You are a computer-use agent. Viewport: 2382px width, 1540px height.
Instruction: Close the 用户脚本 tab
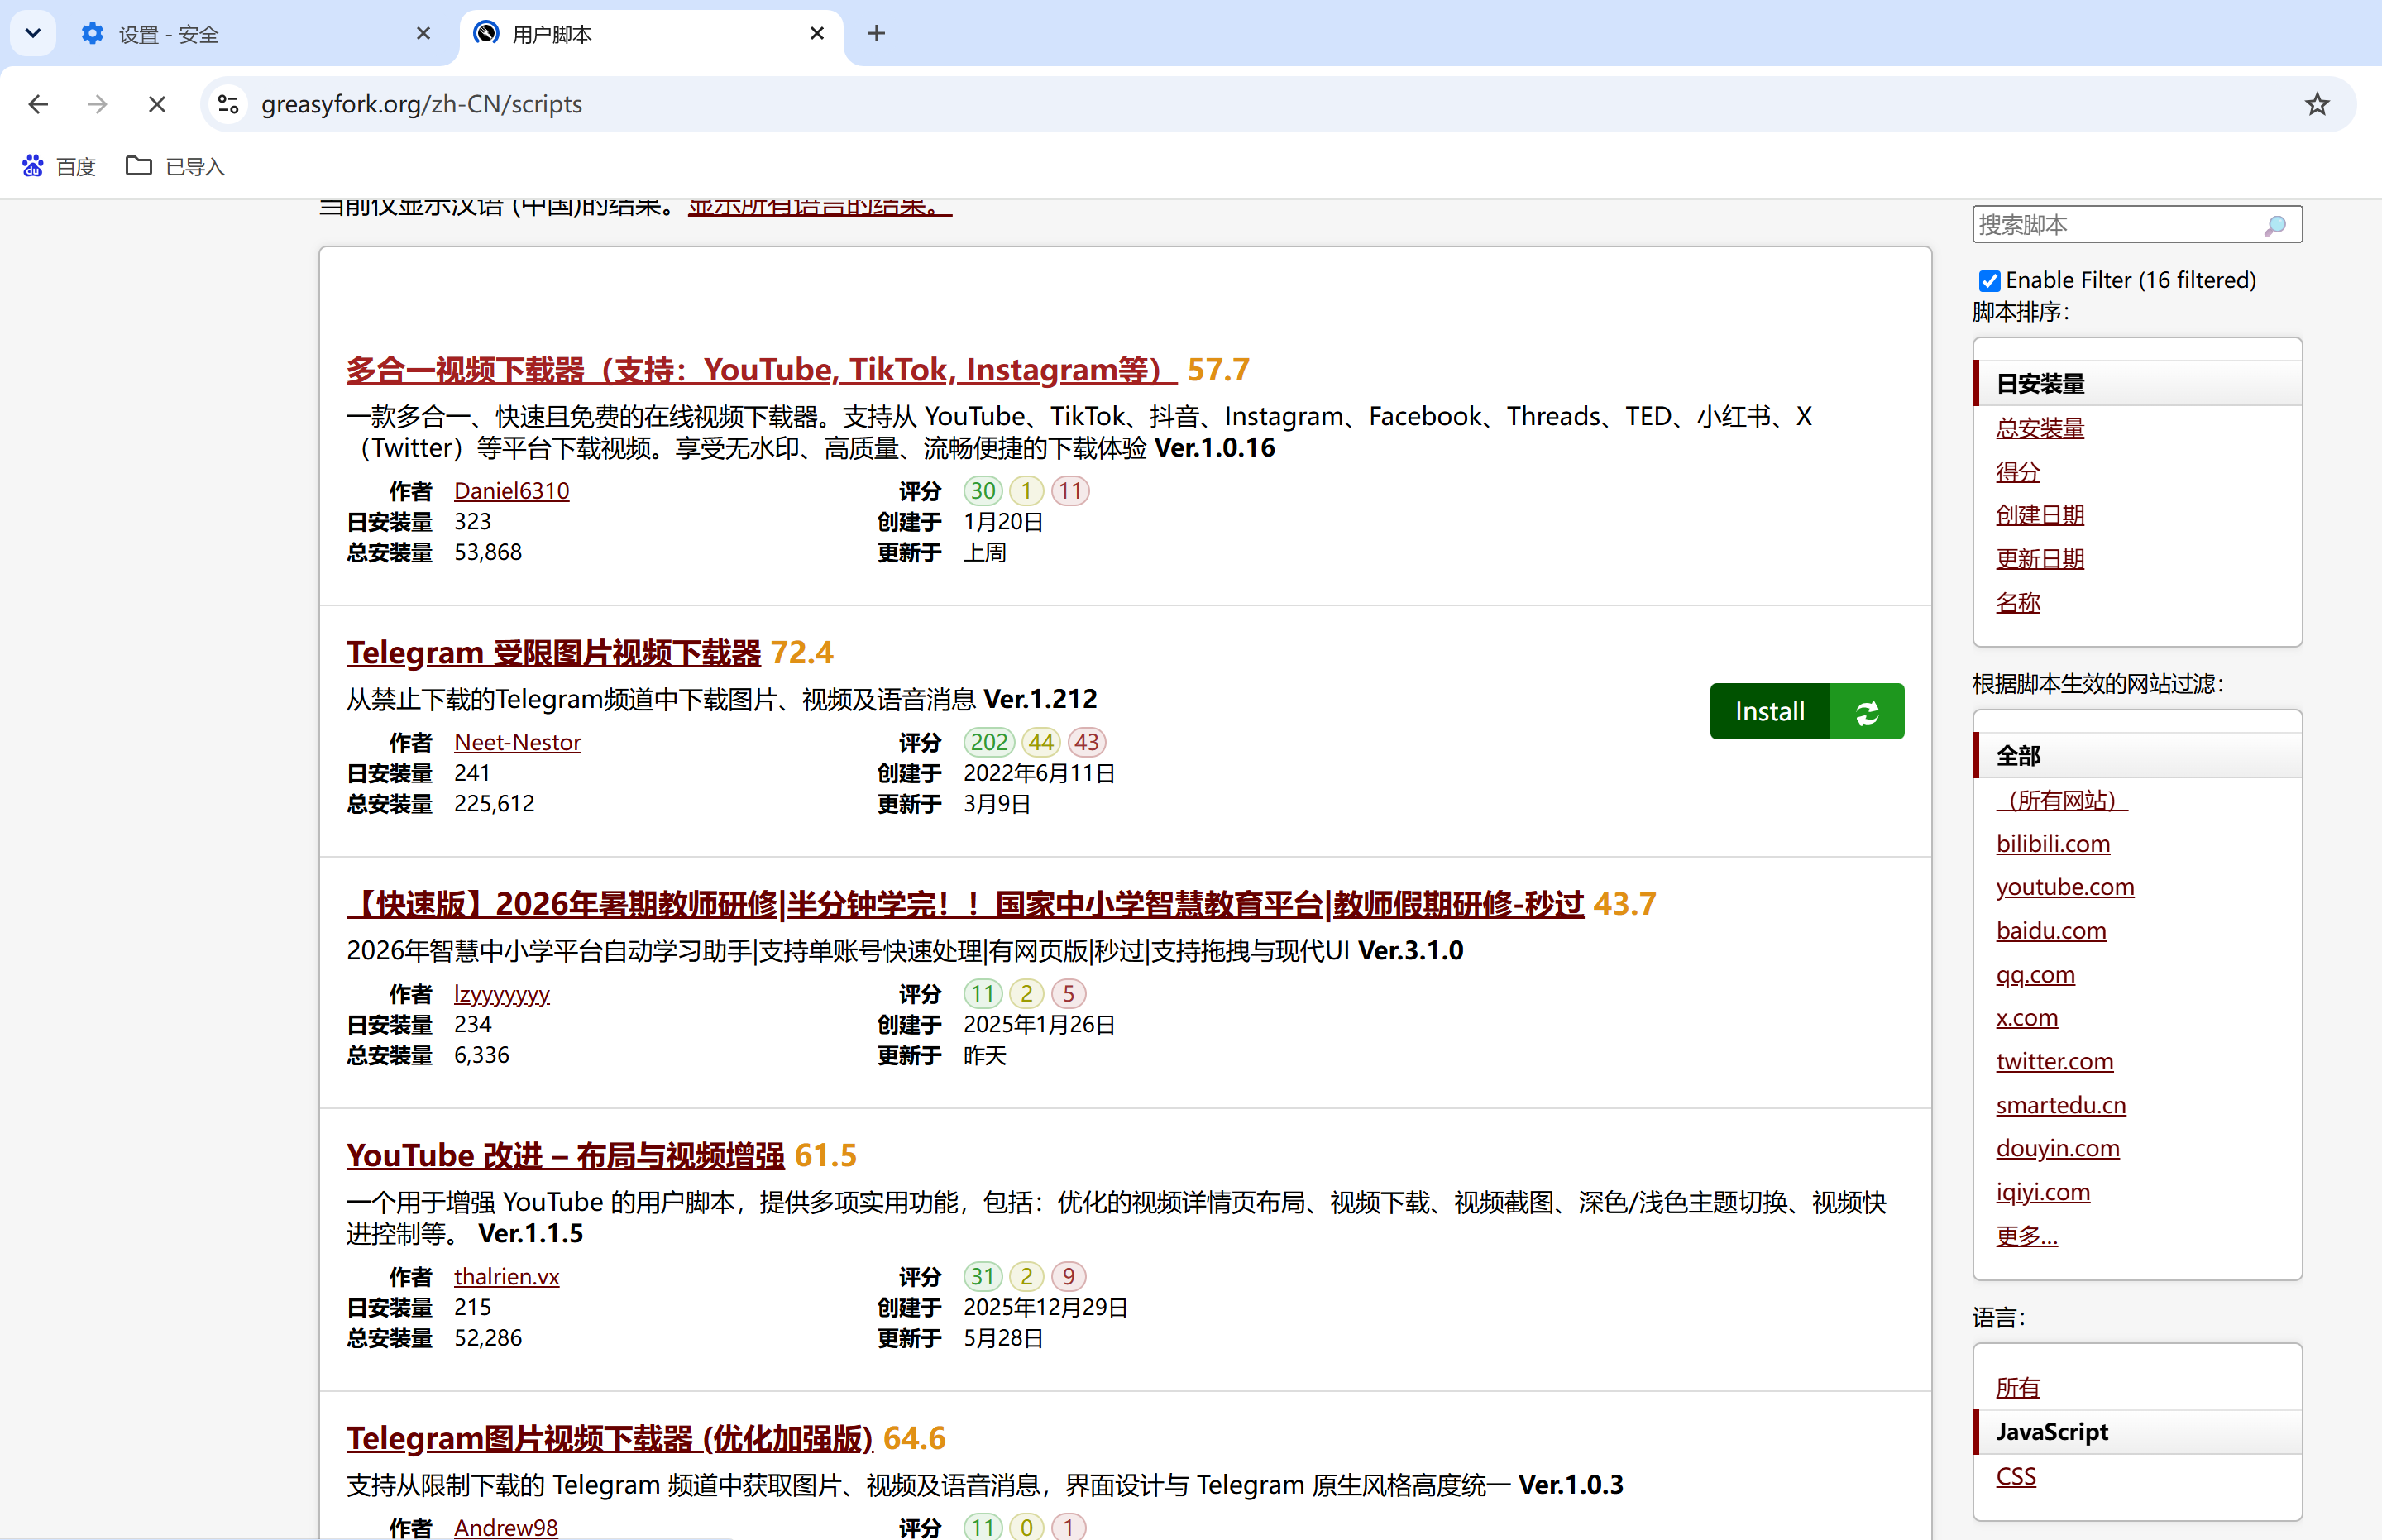pyautogui.click(x=817, y=33)
